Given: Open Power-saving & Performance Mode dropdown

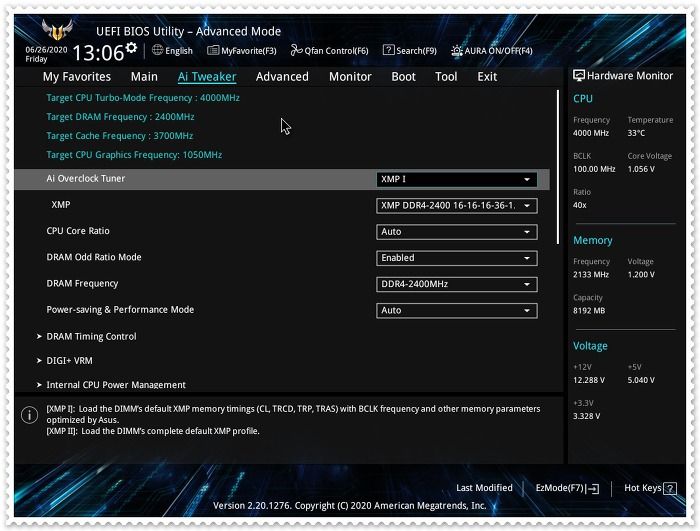Looking at the screenshot, I should 457,310.
